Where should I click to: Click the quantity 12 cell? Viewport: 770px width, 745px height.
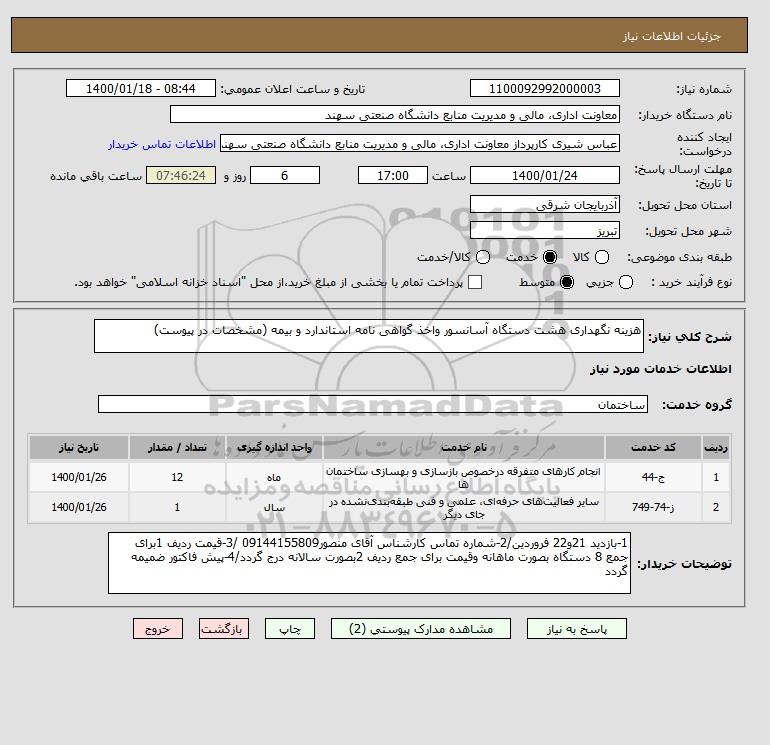tap(177, 477)
